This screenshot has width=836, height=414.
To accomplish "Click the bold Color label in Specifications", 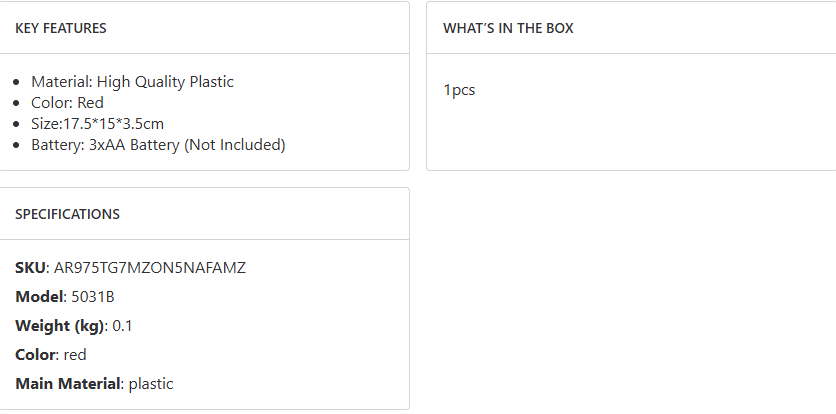I will (35, 355).
